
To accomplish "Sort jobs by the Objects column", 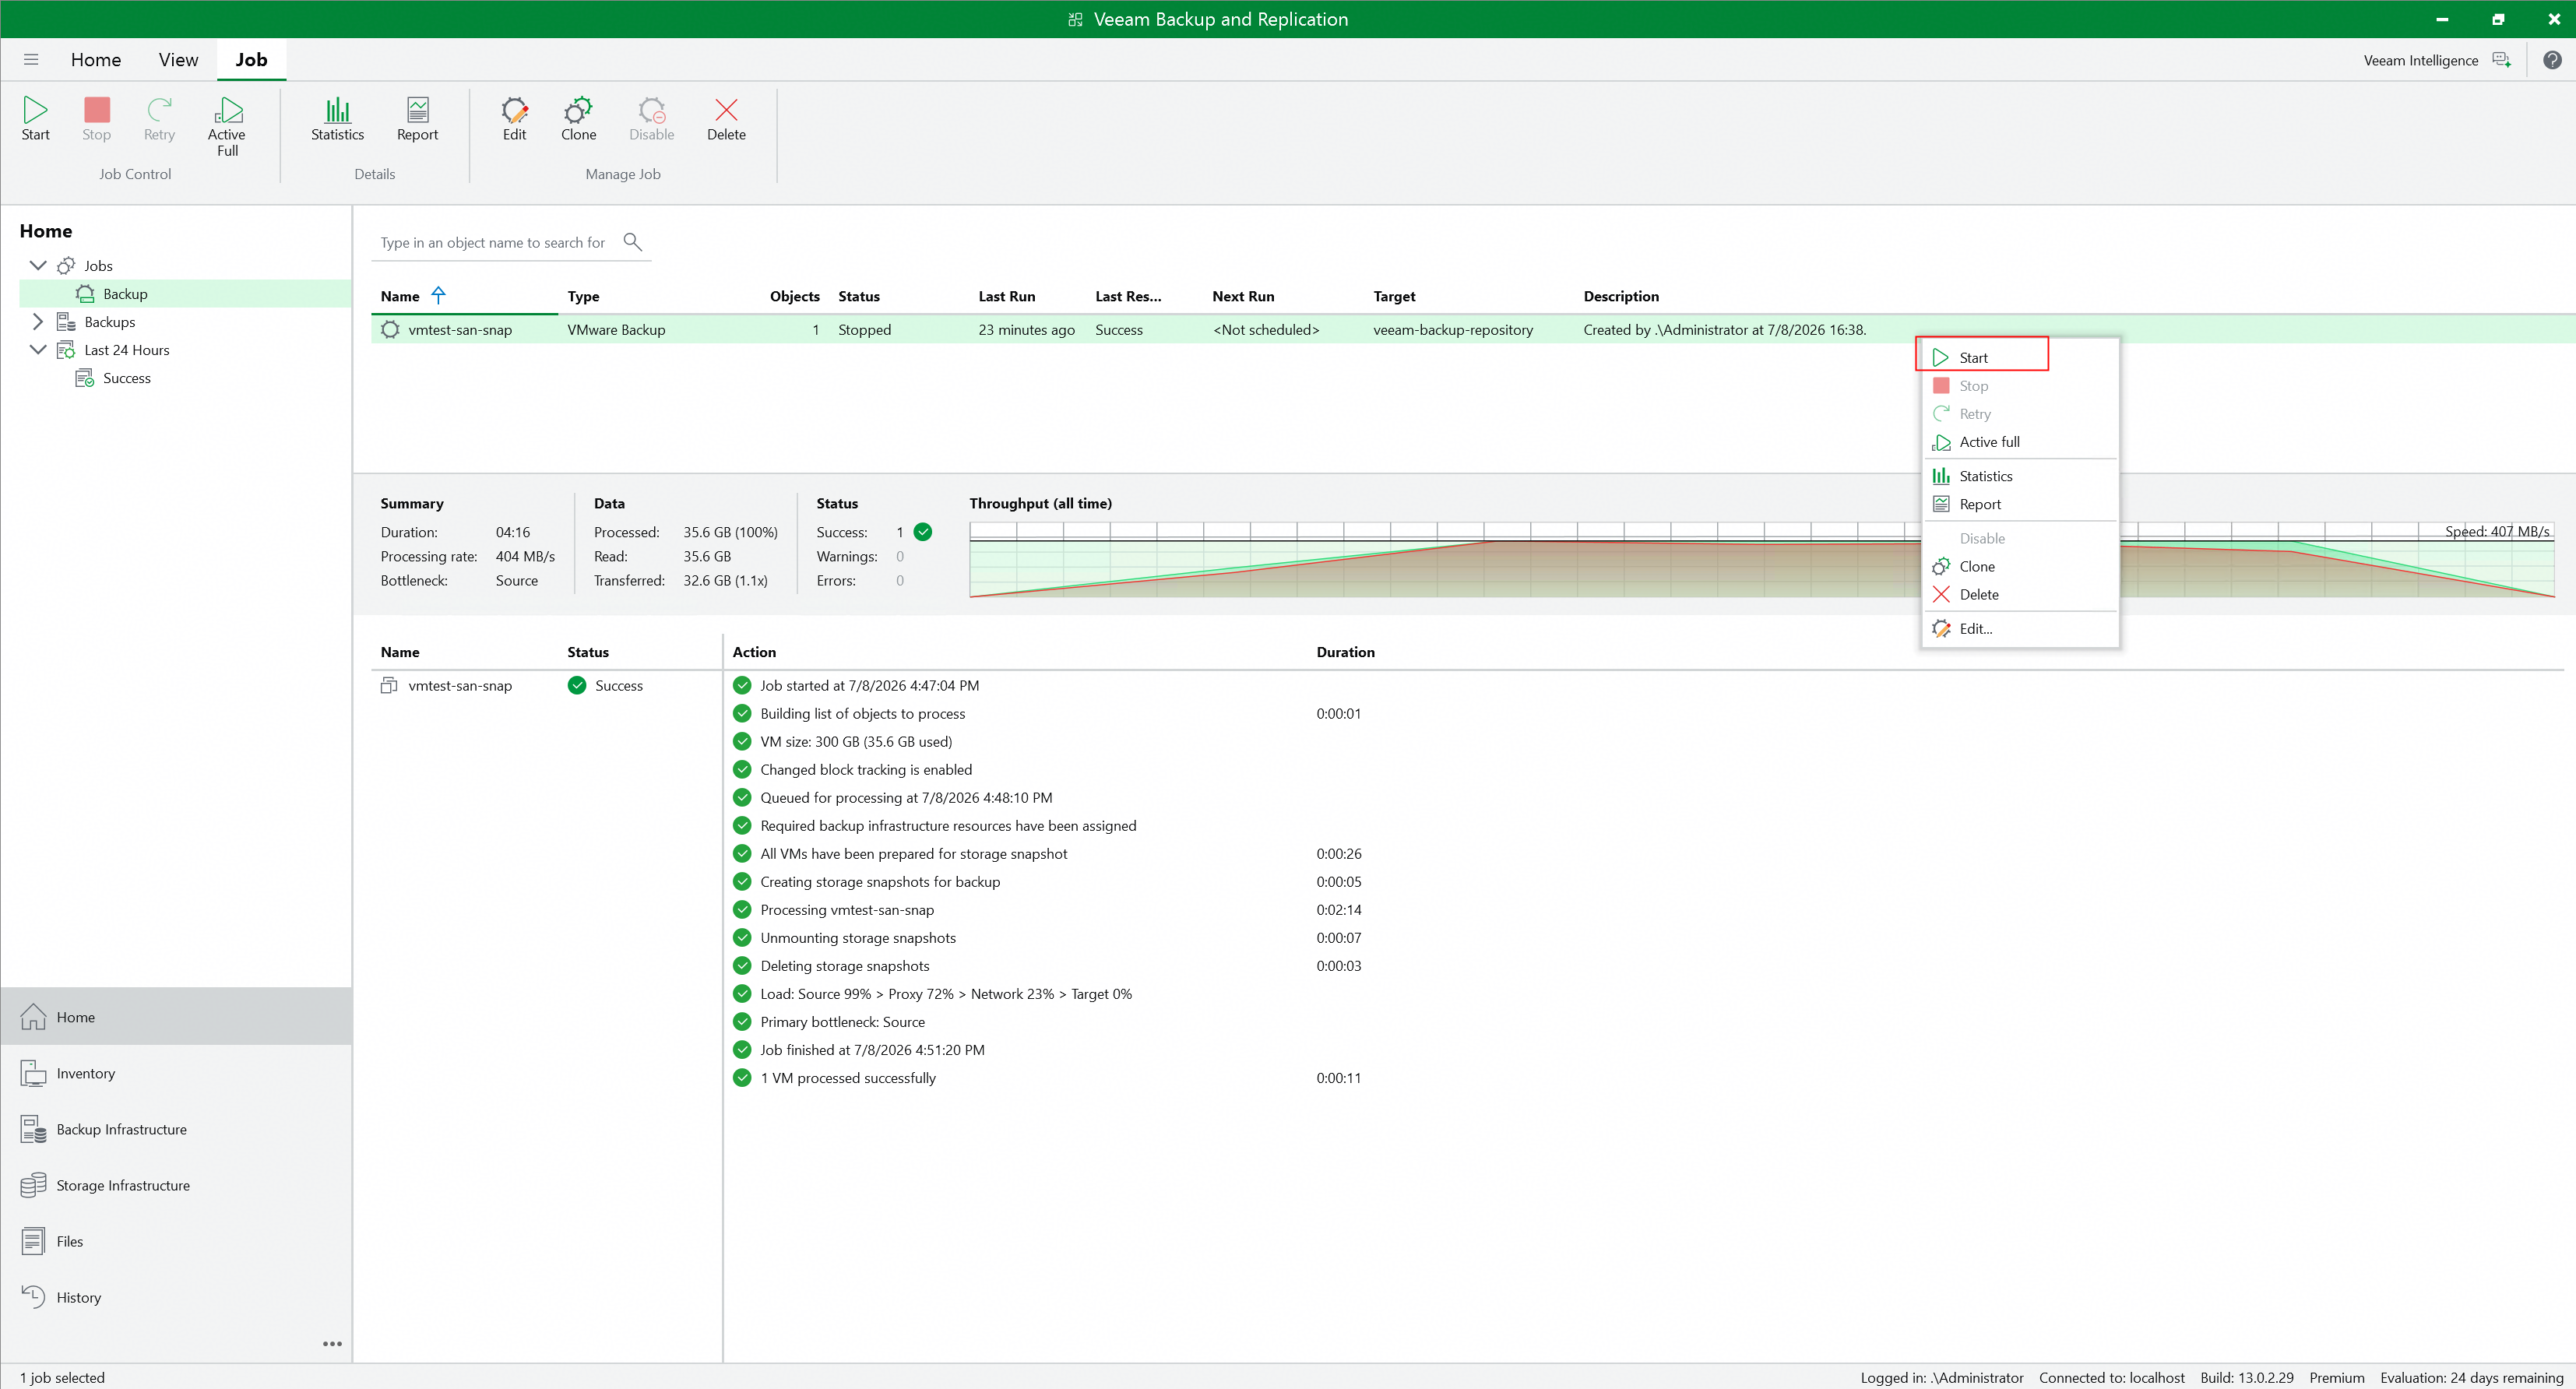I will [x=794, y=296].
